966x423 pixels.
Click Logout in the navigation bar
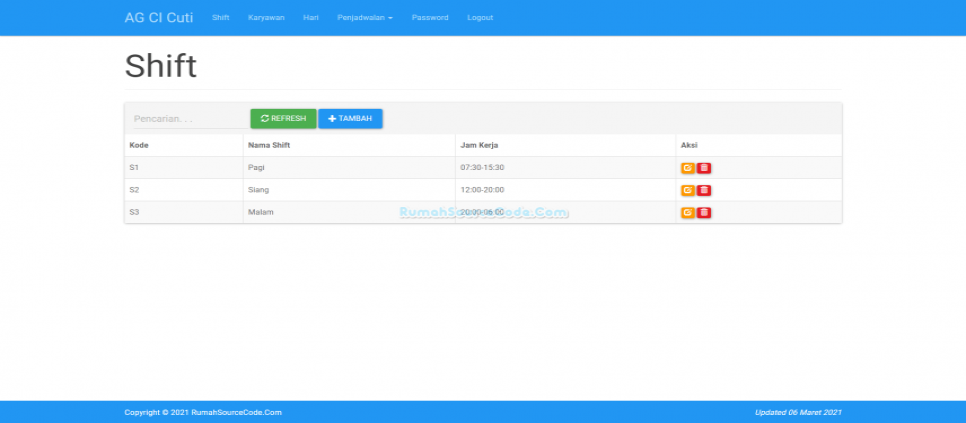[x=480, y=18]
